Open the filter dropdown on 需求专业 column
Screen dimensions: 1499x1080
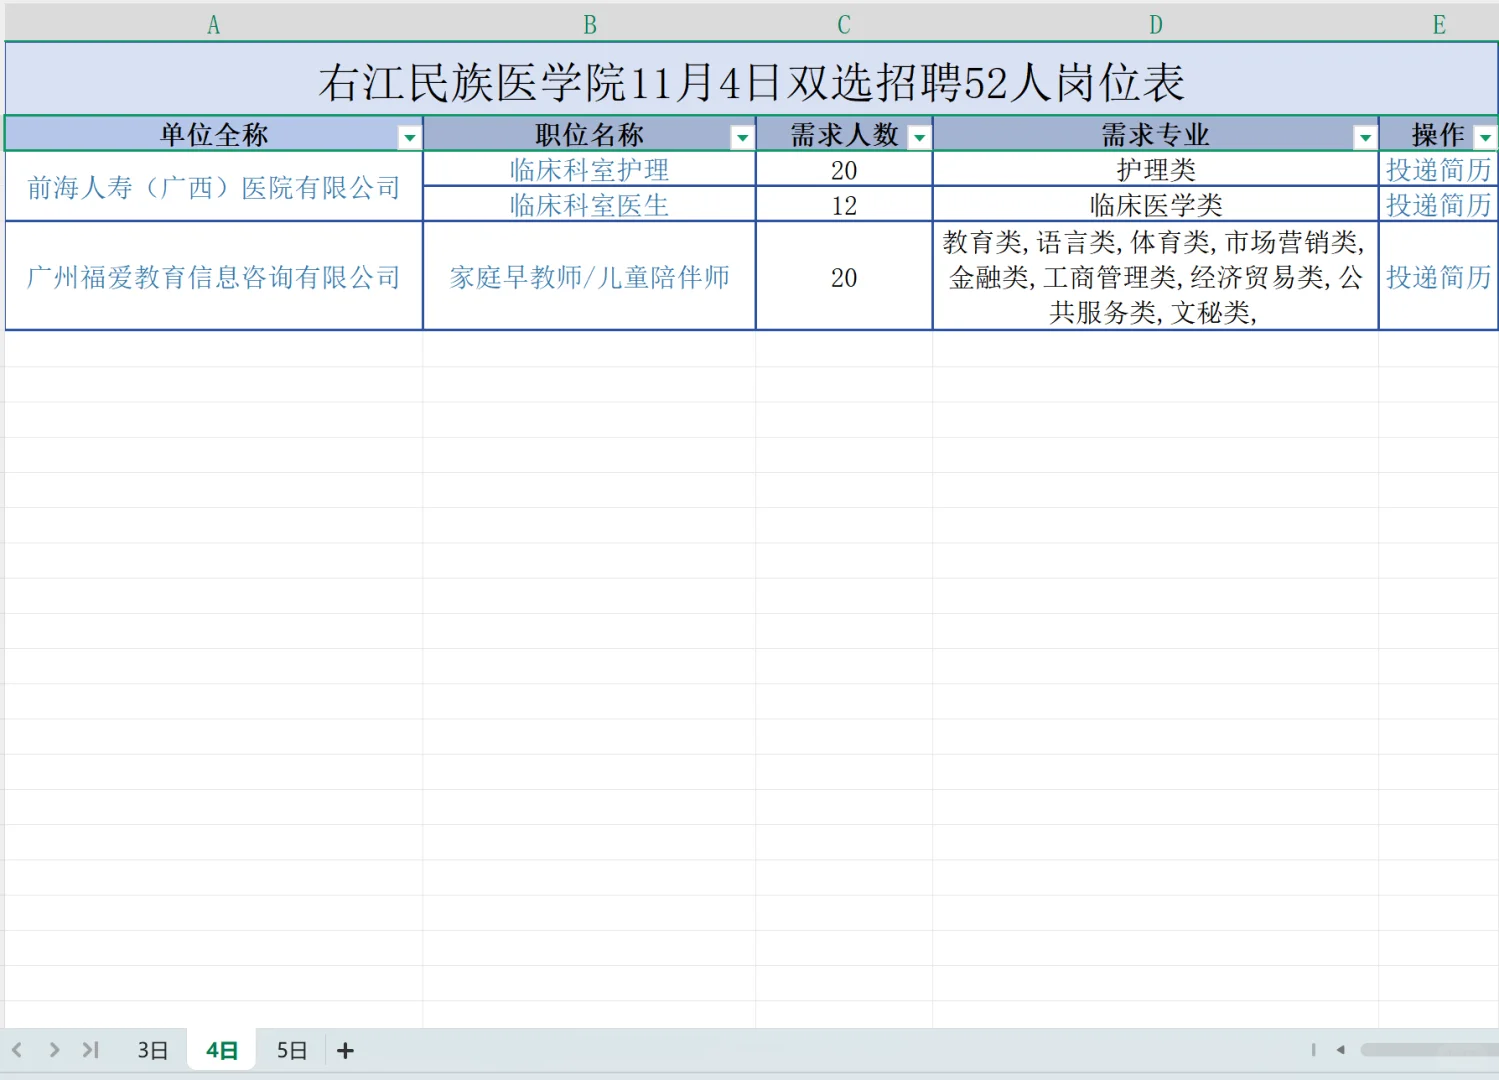(1364, 135)
